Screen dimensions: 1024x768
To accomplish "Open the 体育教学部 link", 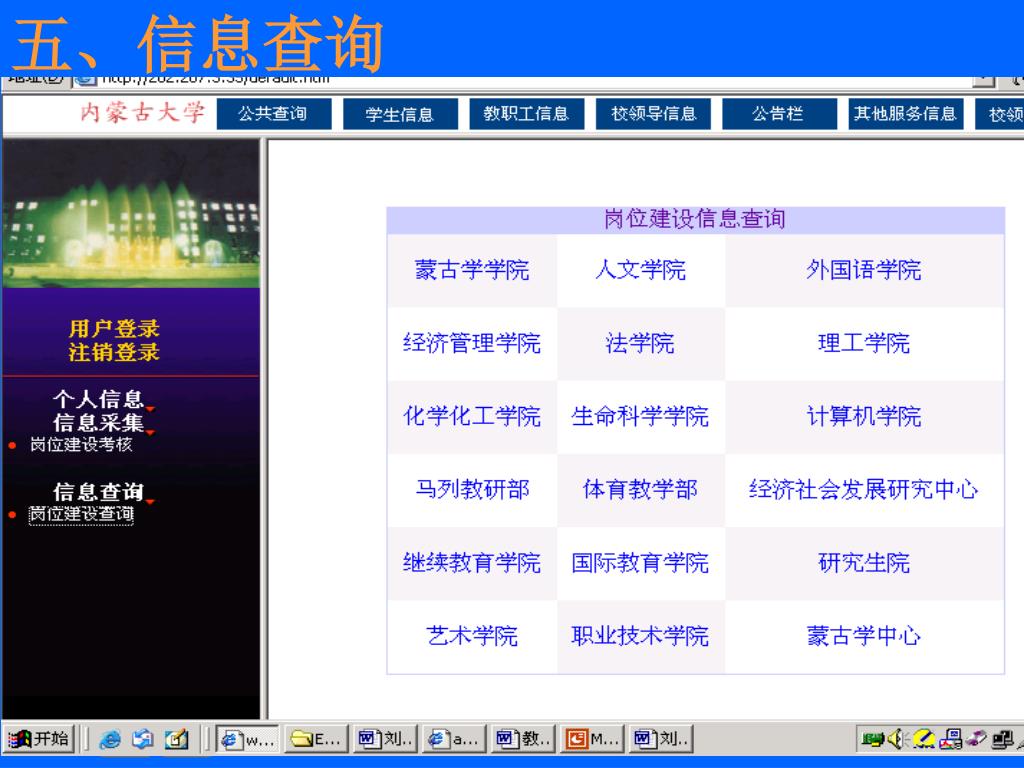I will (x=641, y=489).
